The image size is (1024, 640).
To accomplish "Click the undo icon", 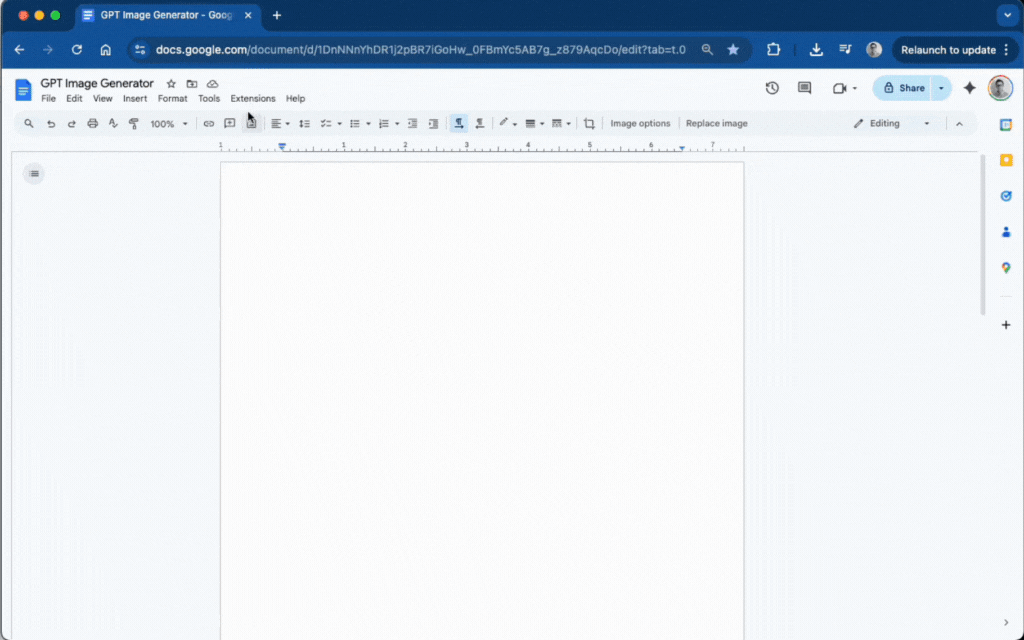I will (x=51, y=123).
